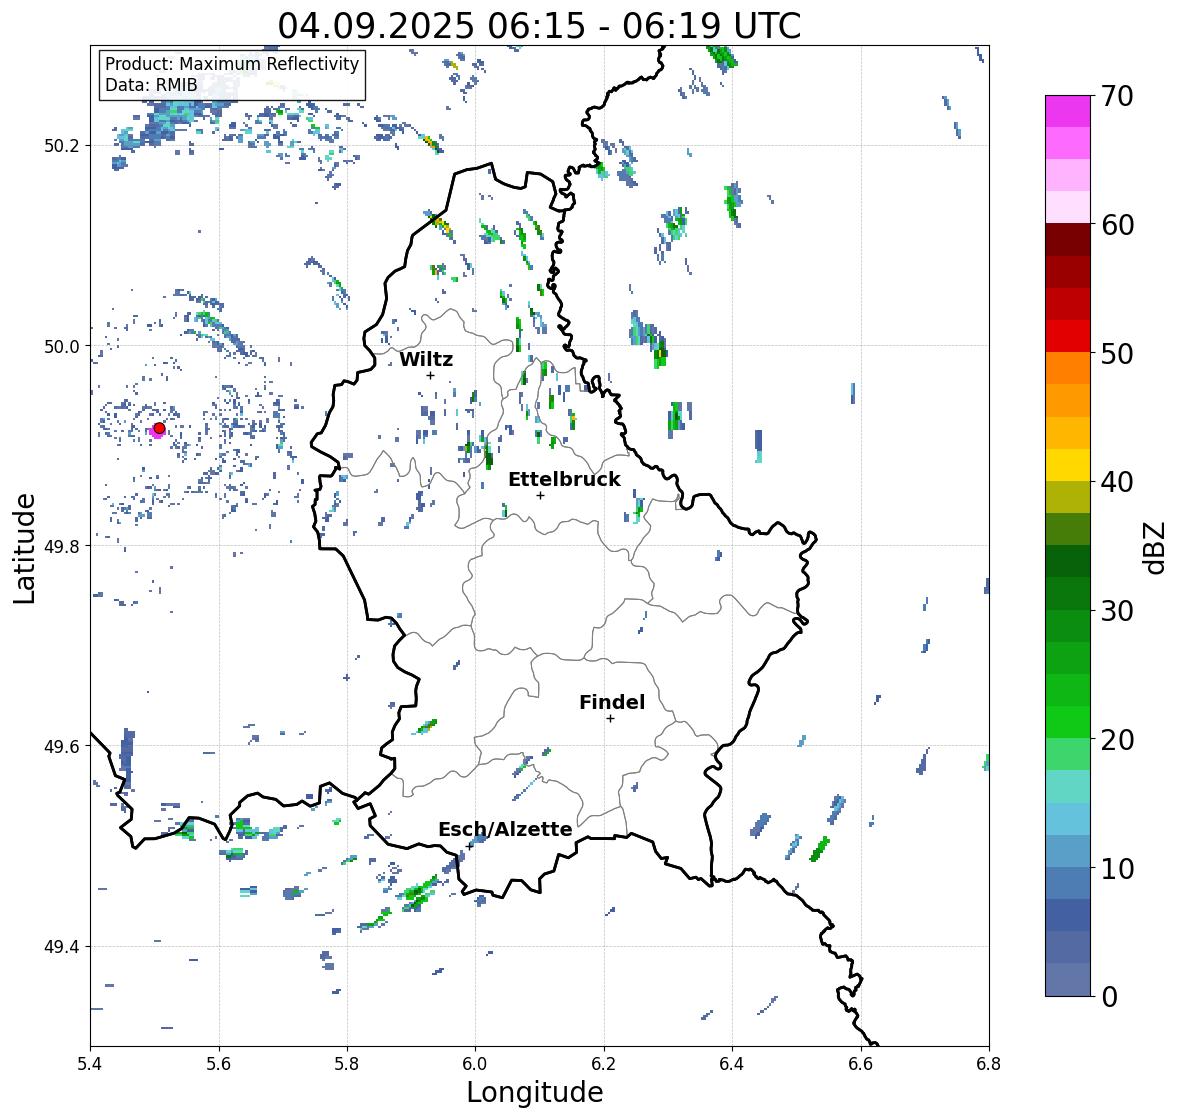Click the dBZ colorbar label

point(1156,547)
